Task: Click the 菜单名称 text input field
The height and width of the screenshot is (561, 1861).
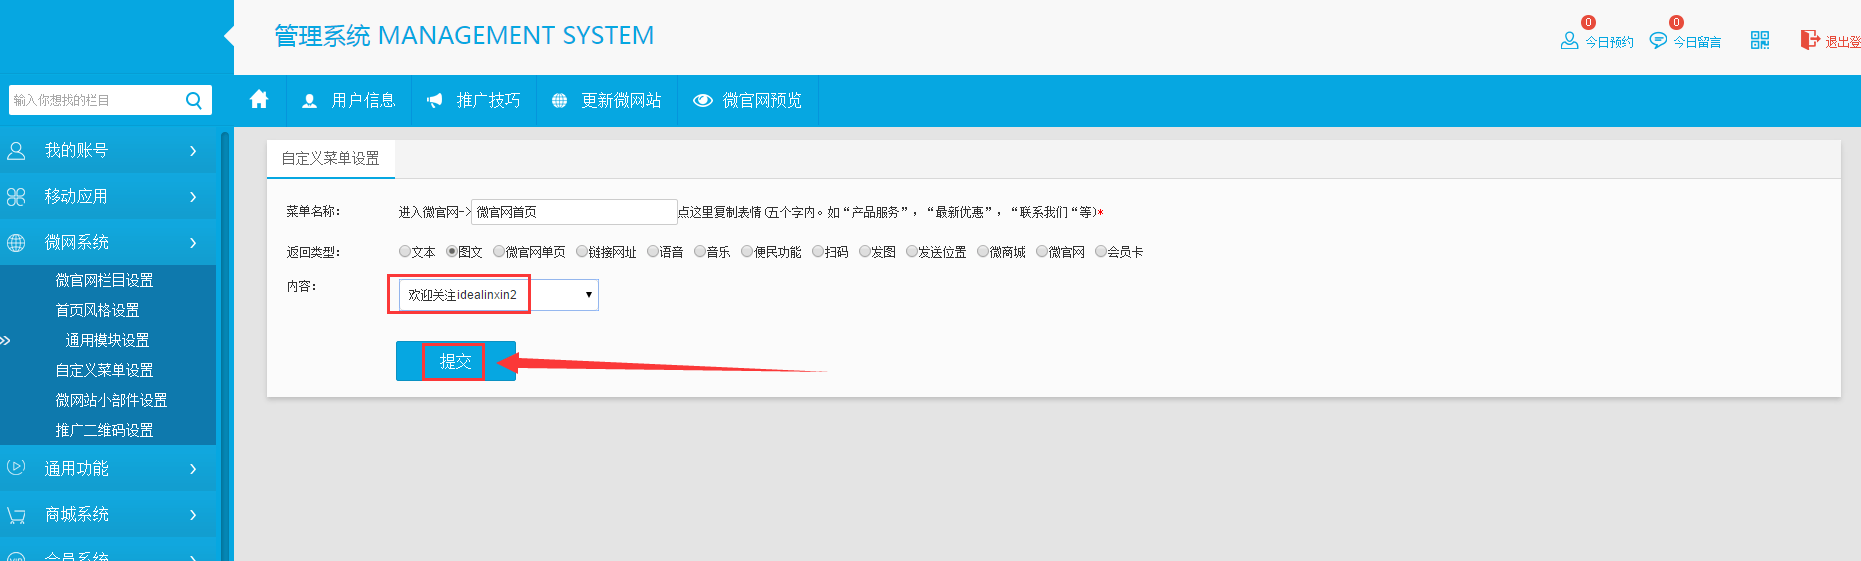Action: 574,212
